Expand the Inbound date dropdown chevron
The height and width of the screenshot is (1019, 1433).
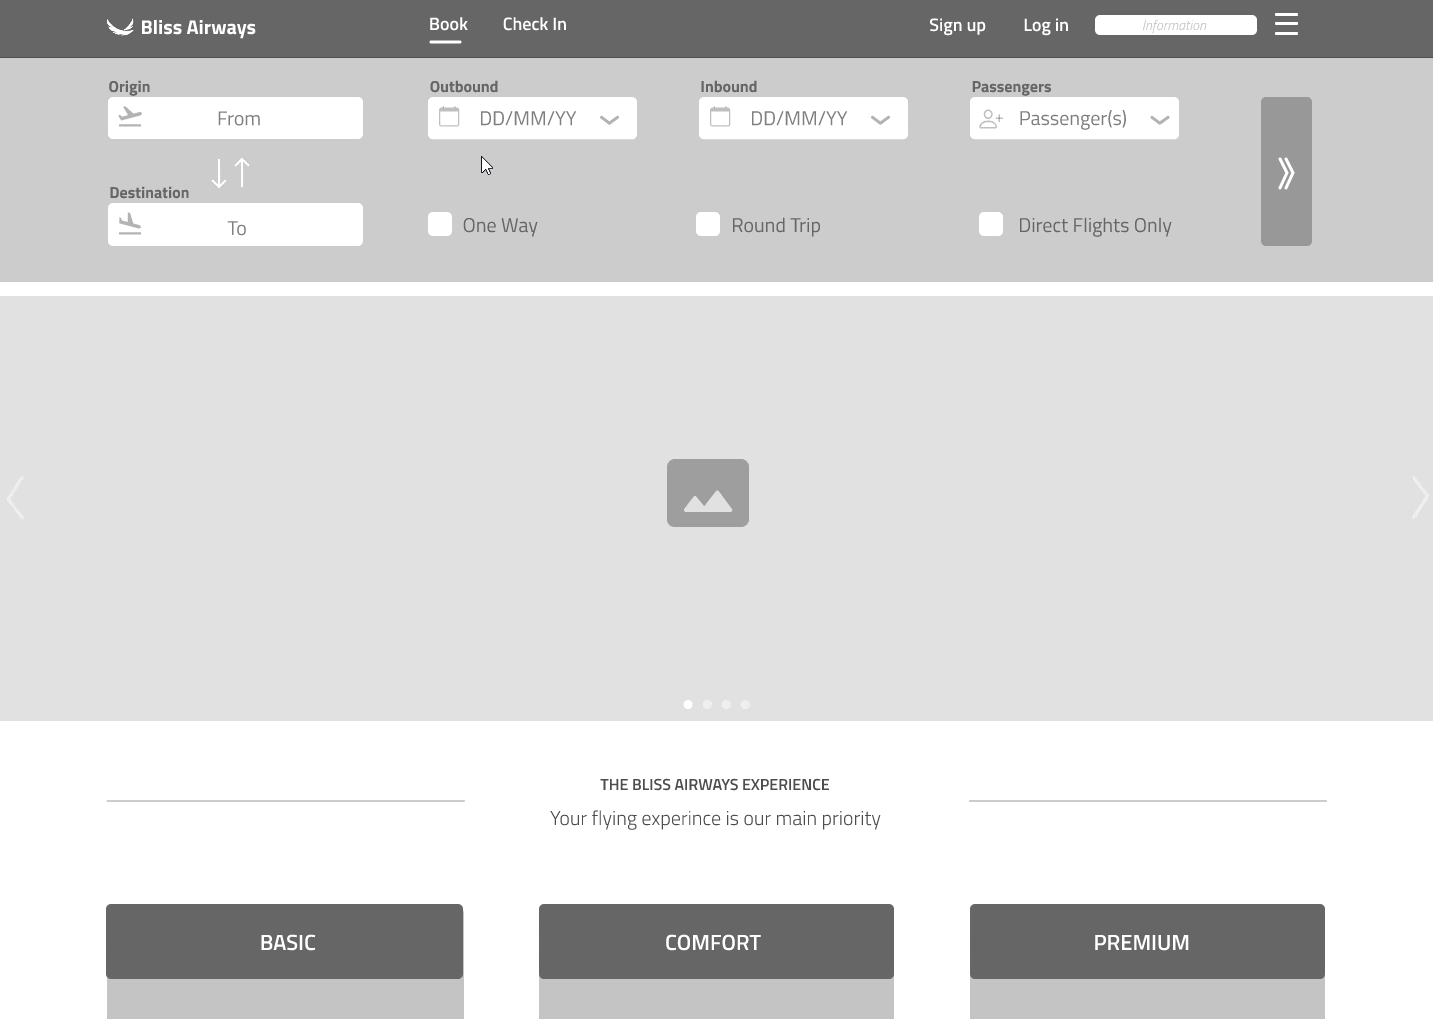pyautogui.click(x=880, y=120)
